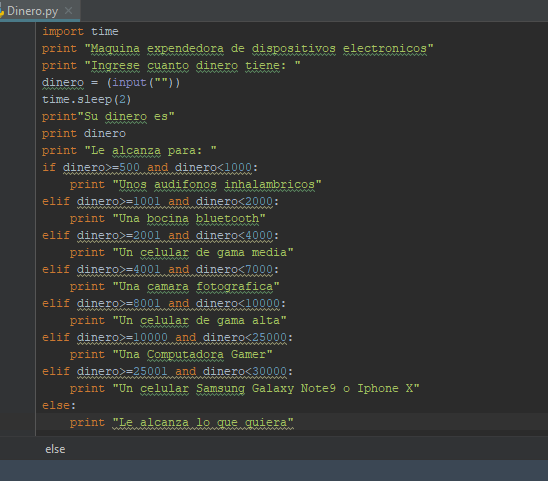Viewport: 548px width, 481px height.
Task: Click the 'else' breadcrumb at the bottom
Action: tap(55, 449)
